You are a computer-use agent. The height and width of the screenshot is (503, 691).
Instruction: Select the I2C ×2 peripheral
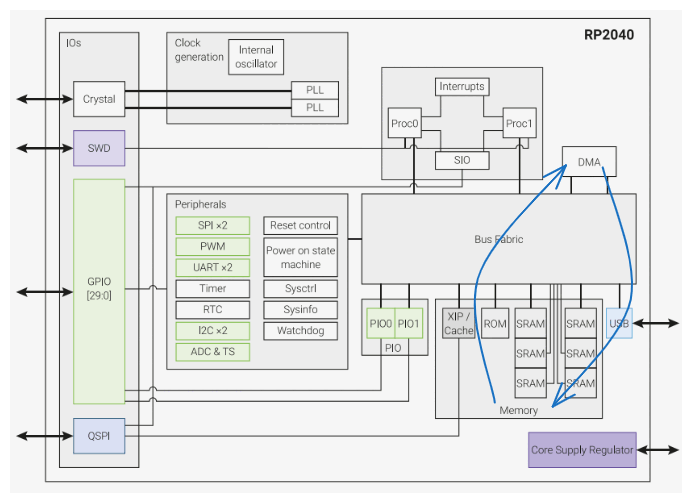click(213, 331)
